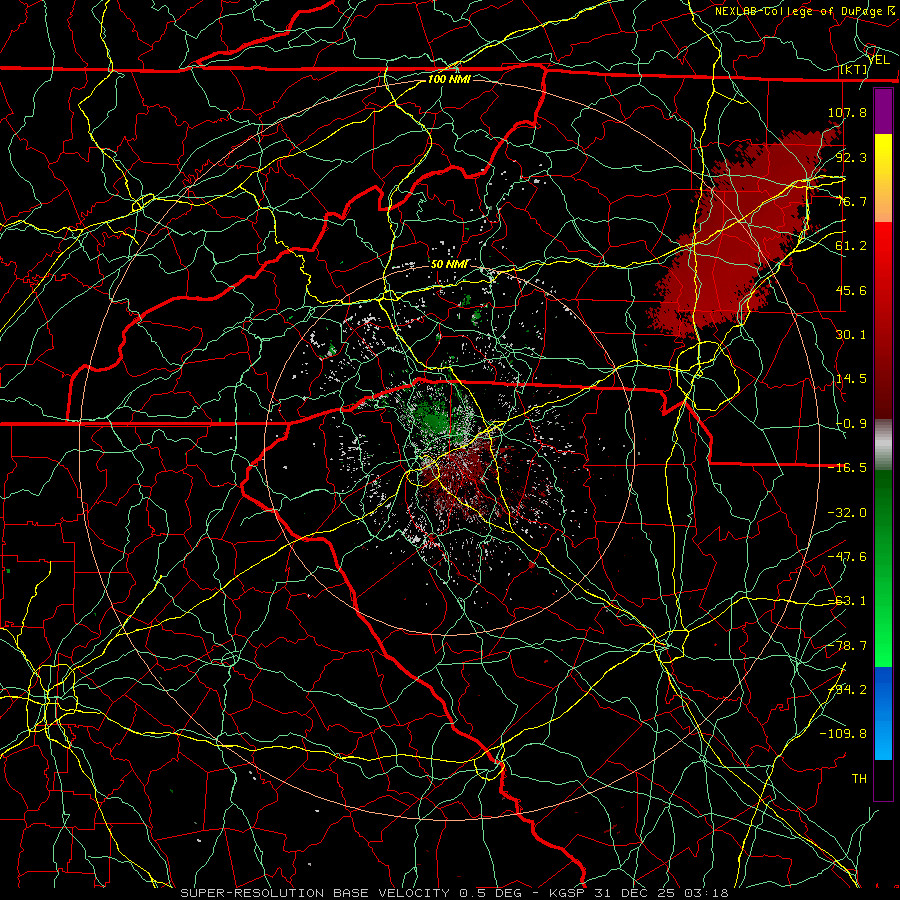Click the TH label on the legend
The image size is (900, 900).
pos(859,779)
